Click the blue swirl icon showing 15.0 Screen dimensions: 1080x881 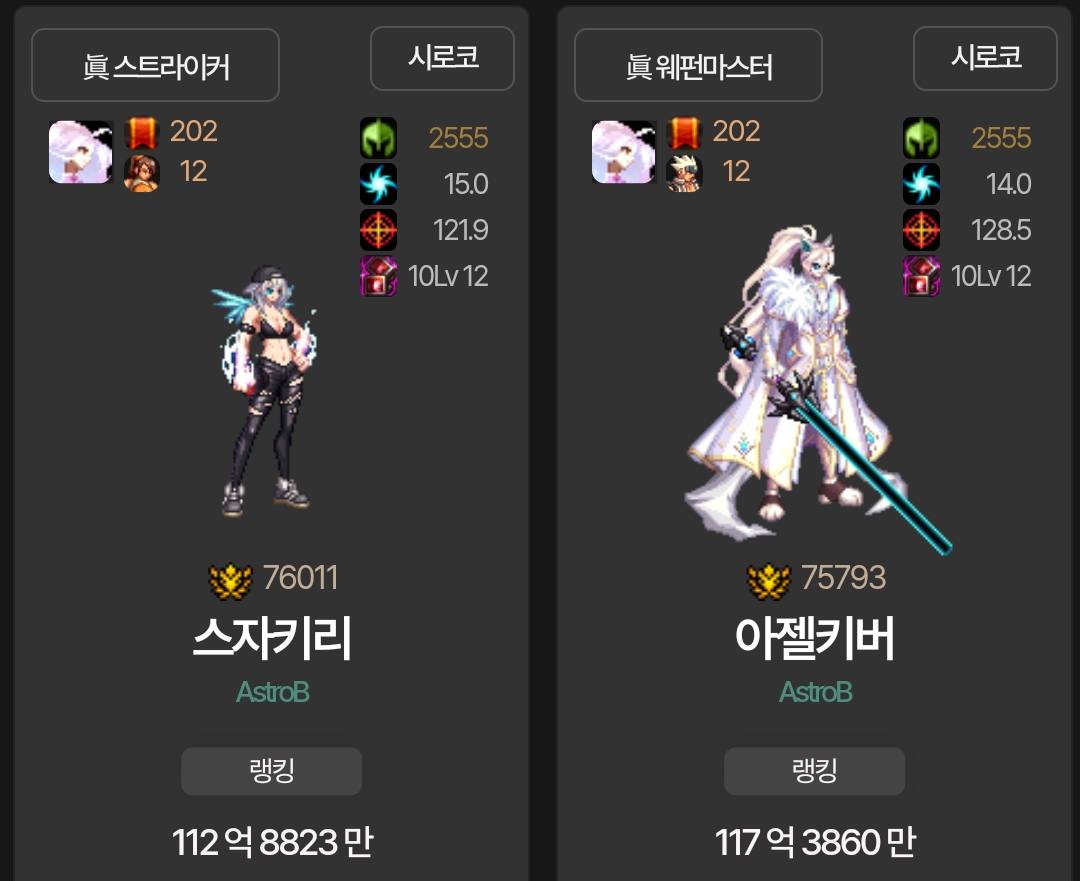[378, 184]
